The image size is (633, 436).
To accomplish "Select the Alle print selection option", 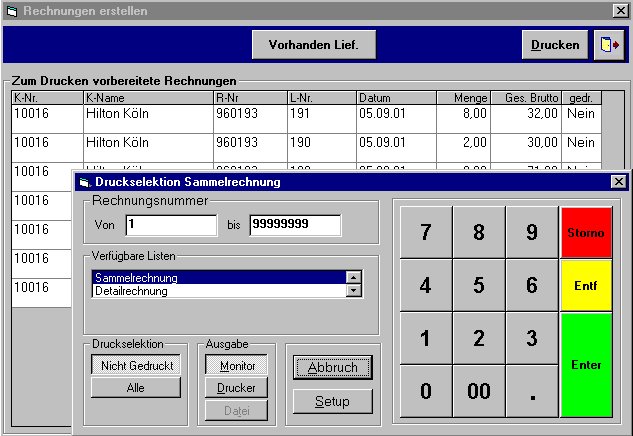I will click(135, 388).
